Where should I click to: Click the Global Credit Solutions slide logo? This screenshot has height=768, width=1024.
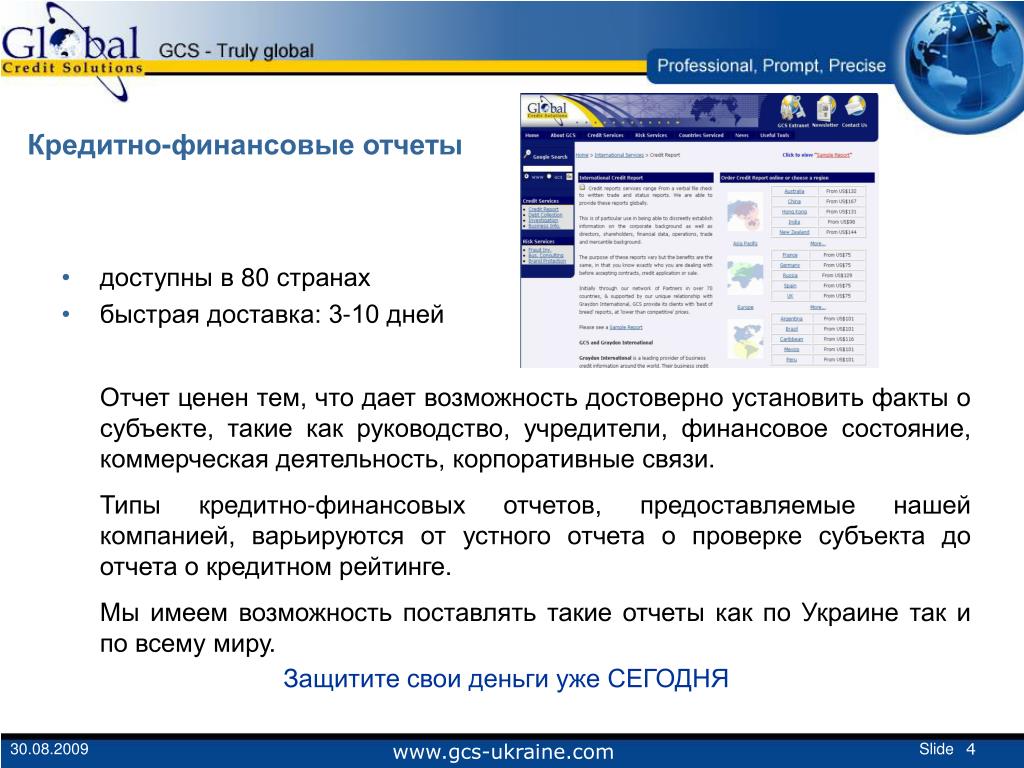click(x=72, y=51)
